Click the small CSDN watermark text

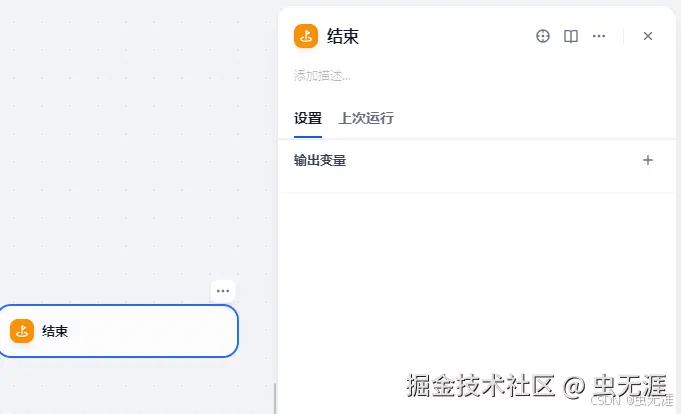(x=605, y=400)
